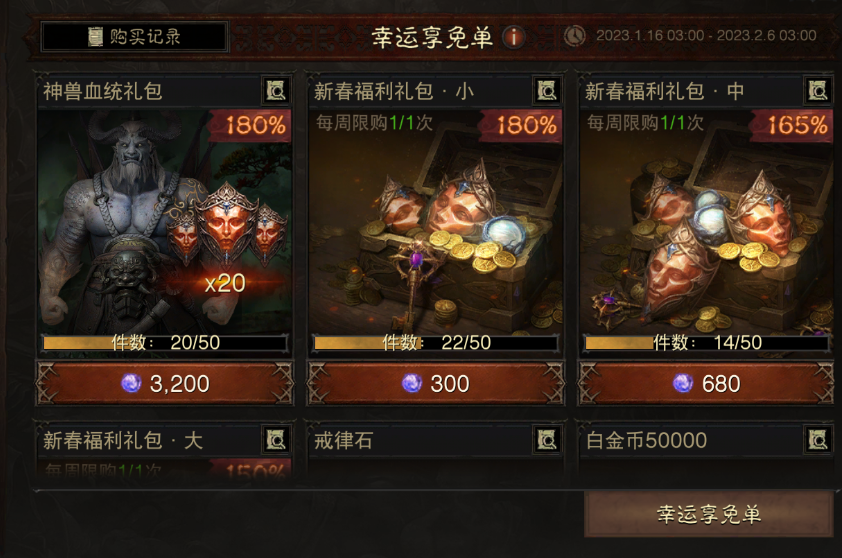Screen dimensions: 842x558
Task: Click the clock icon next to event dates
Action: pos(575,36)
